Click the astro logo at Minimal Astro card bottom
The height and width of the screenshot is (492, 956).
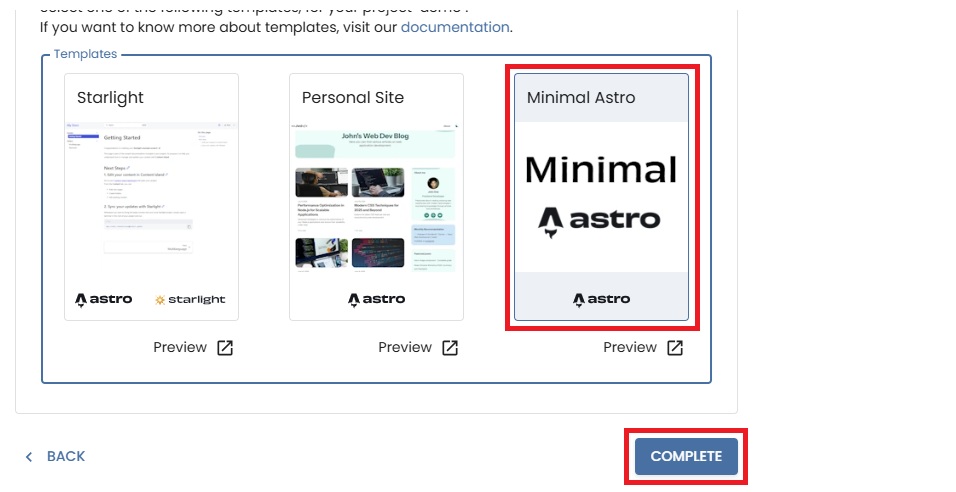[x=601, y=299]
